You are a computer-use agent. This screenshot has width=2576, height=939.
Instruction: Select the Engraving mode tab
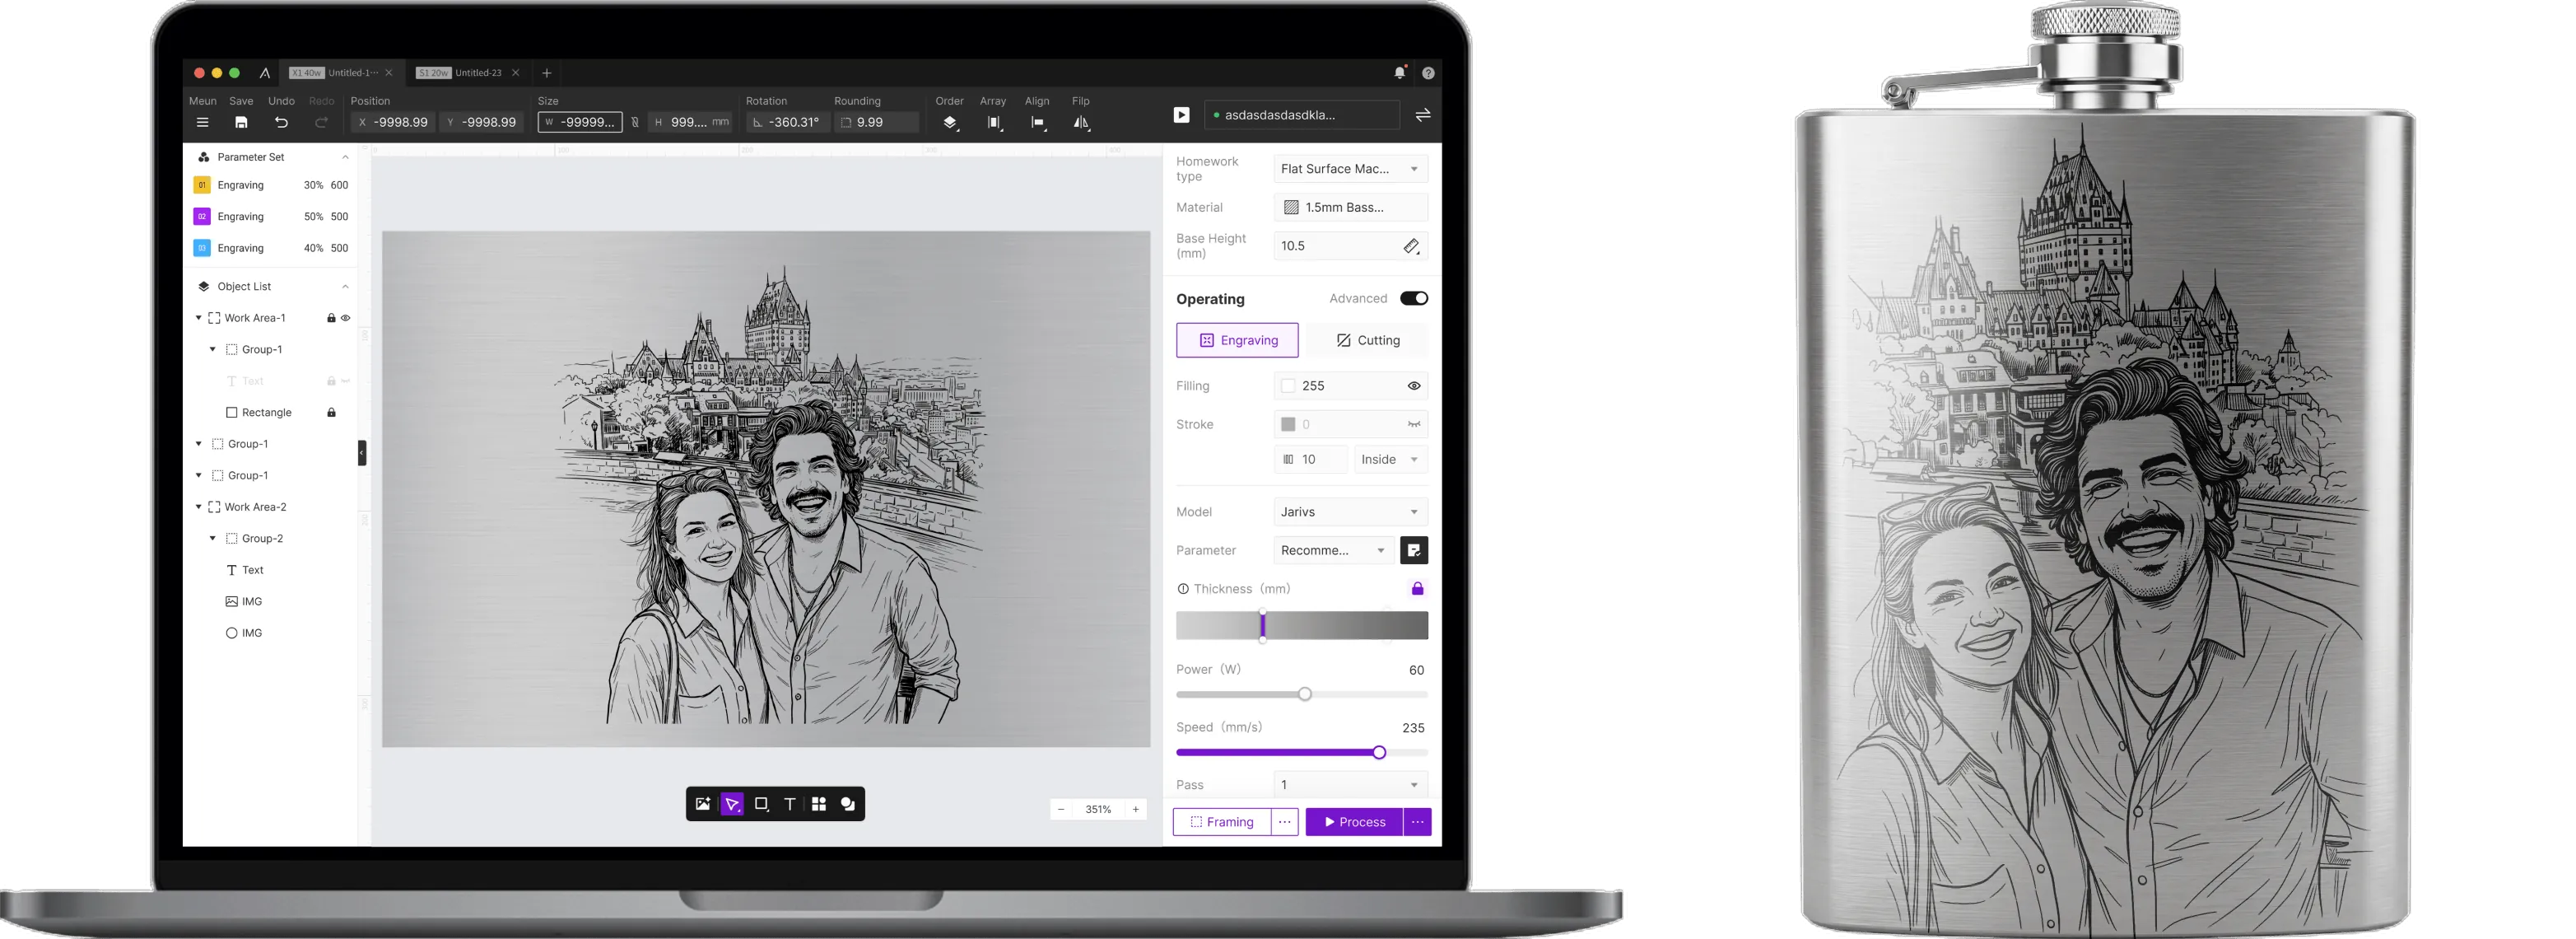(x=1237, y=340)
